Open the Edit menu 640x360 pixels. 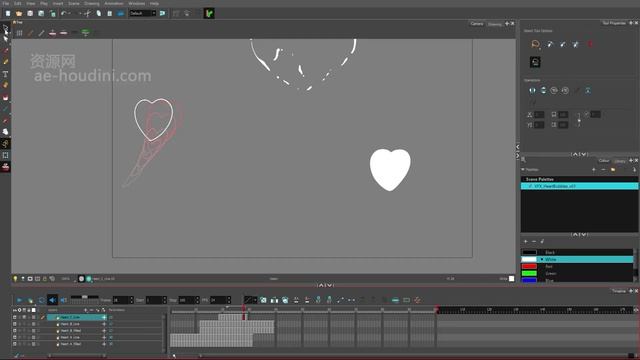tap(18, 3)
